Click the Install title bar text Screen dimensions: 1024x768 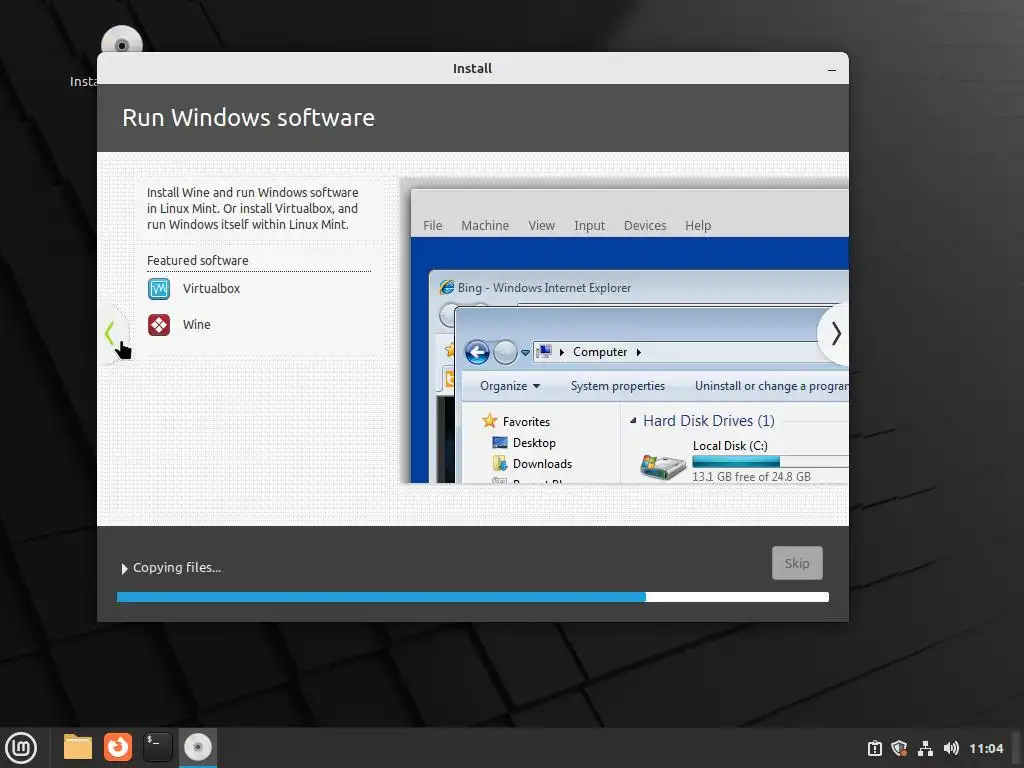[x=472, y=69]
